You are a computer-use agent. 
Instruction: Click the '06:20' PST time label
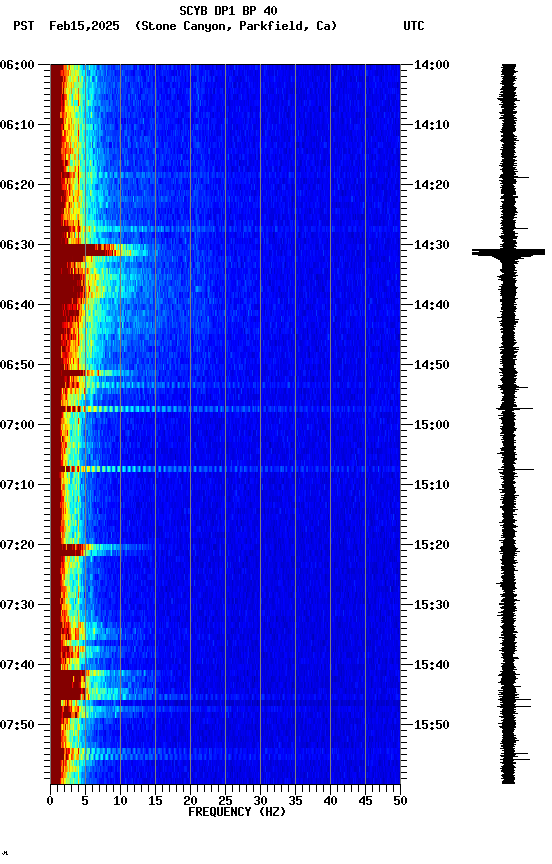tap(17, 185)
